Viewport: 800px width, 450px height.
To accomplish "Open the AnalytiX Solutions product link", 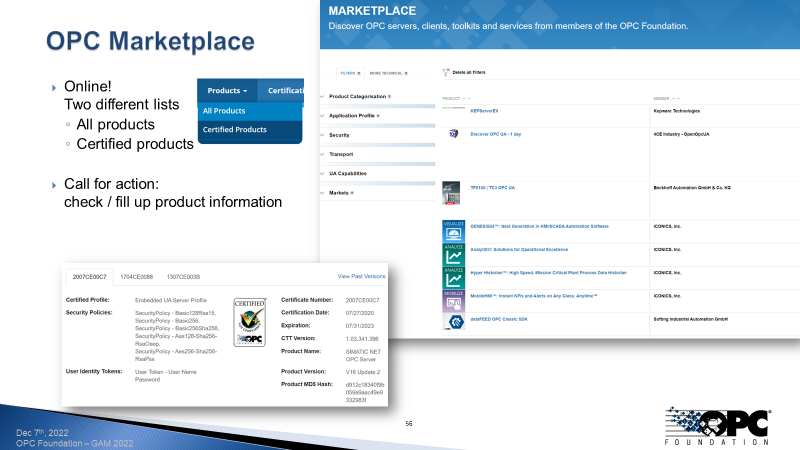I will click(x=519, y=249).
